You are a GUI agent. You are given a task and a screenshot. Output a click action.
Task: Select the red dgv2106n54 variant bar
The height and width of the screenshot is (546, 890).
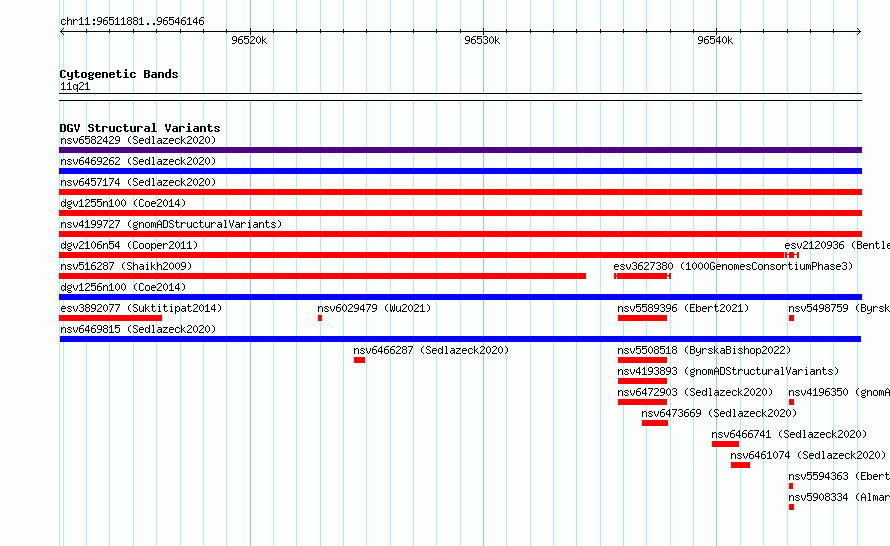pyautogui.click(x=422, y=255)
